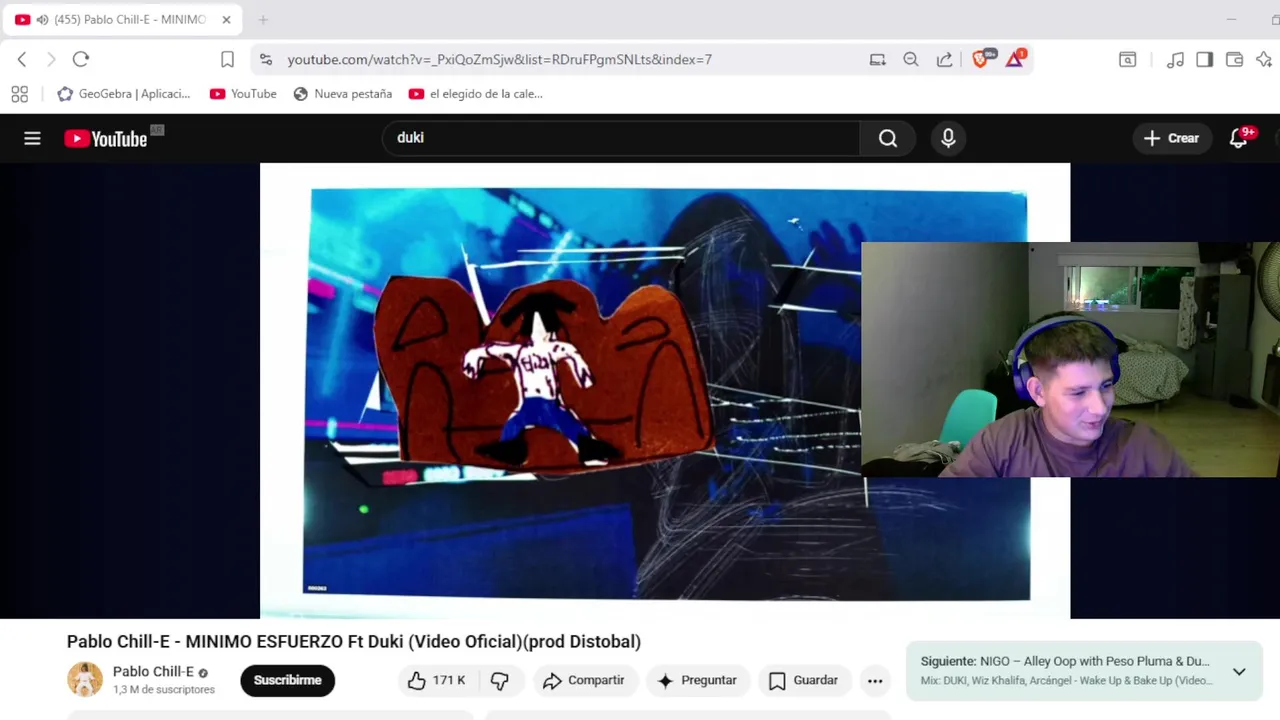Click the Suscribirme button
Image resolution: width=1280 pixels, height=720 pixels.
click(287, 680)
